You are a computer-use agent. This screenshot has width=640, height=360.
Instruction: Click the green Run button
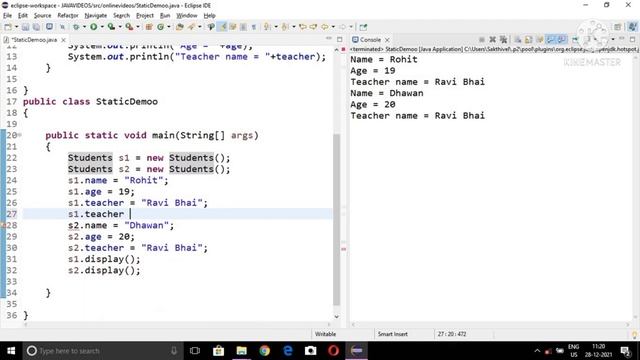point(93,27)
